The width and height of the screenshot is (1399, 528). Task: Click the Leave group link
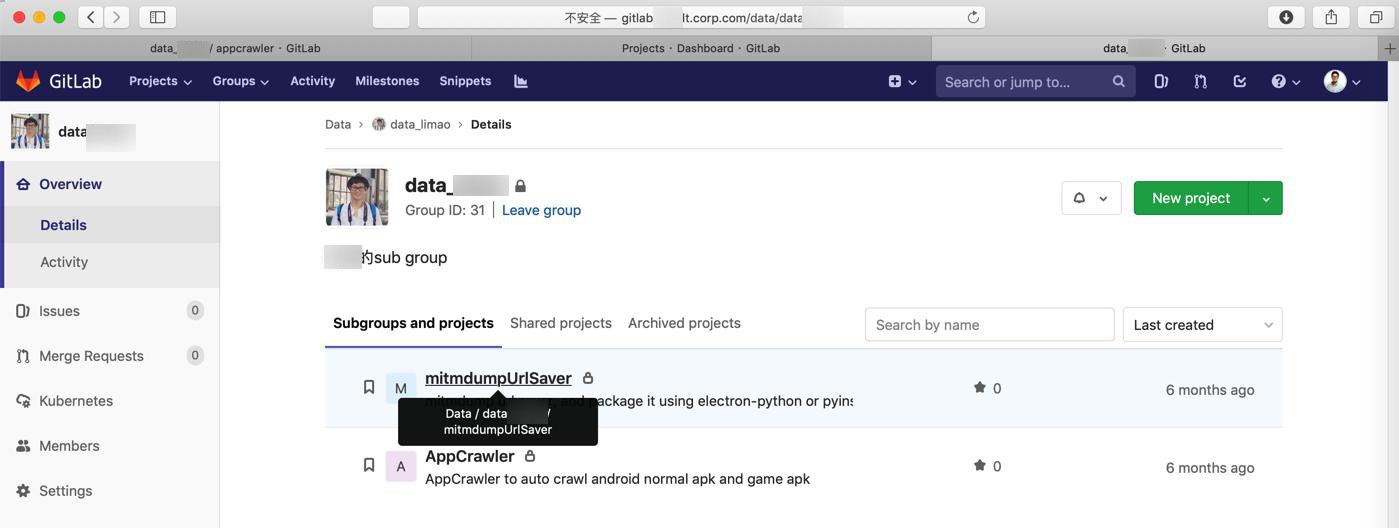point(541,210)
